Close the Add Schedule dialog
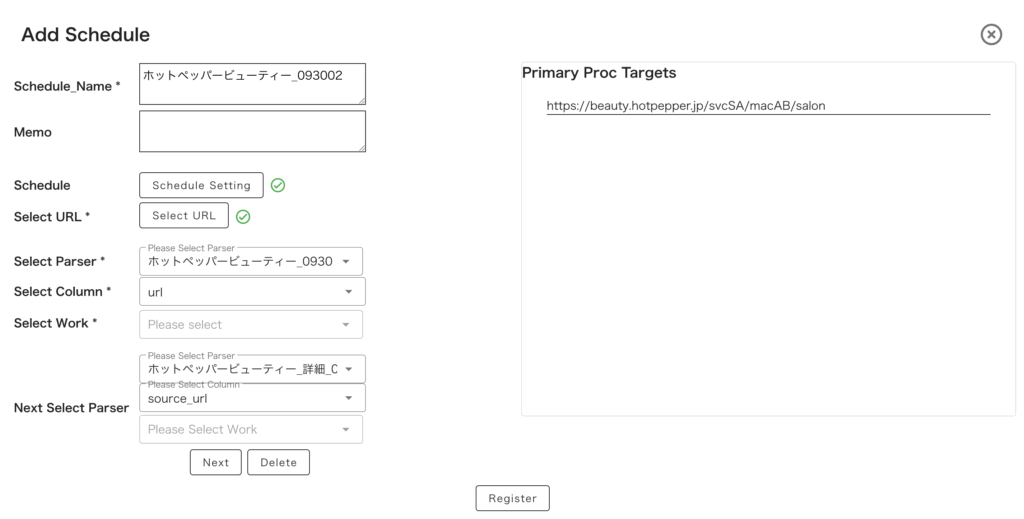The width and height of the screenshot is (1024, 519). (x=990, y=35)
